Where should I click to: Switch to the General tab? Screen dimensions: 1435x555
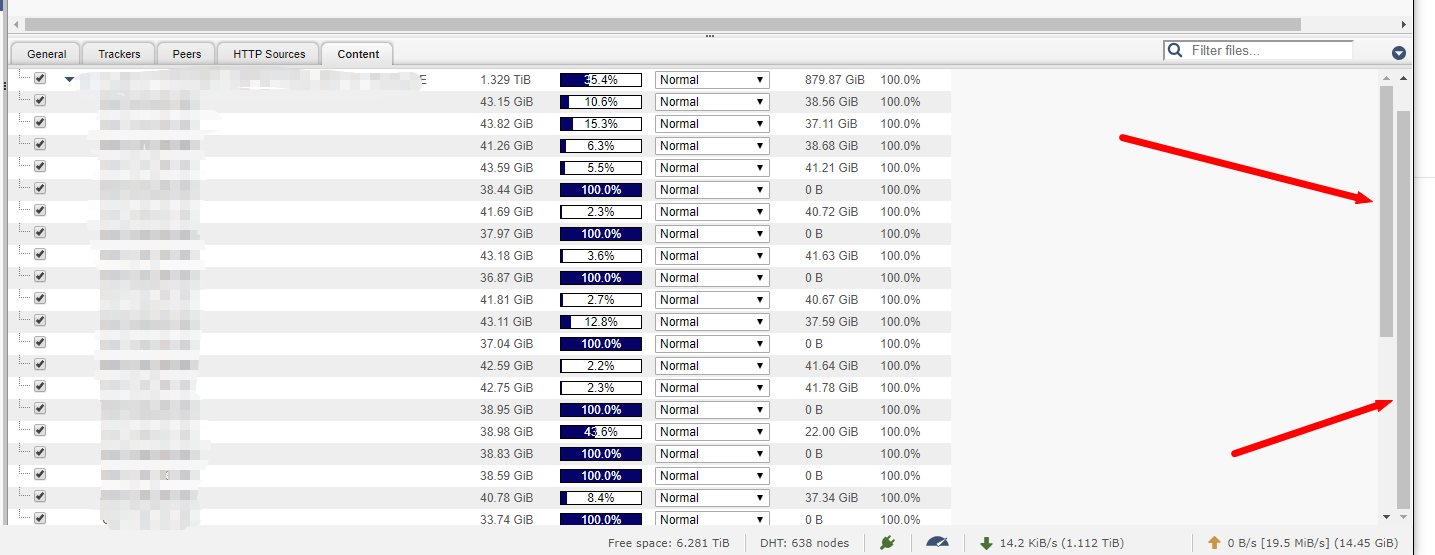pos(47,54)
